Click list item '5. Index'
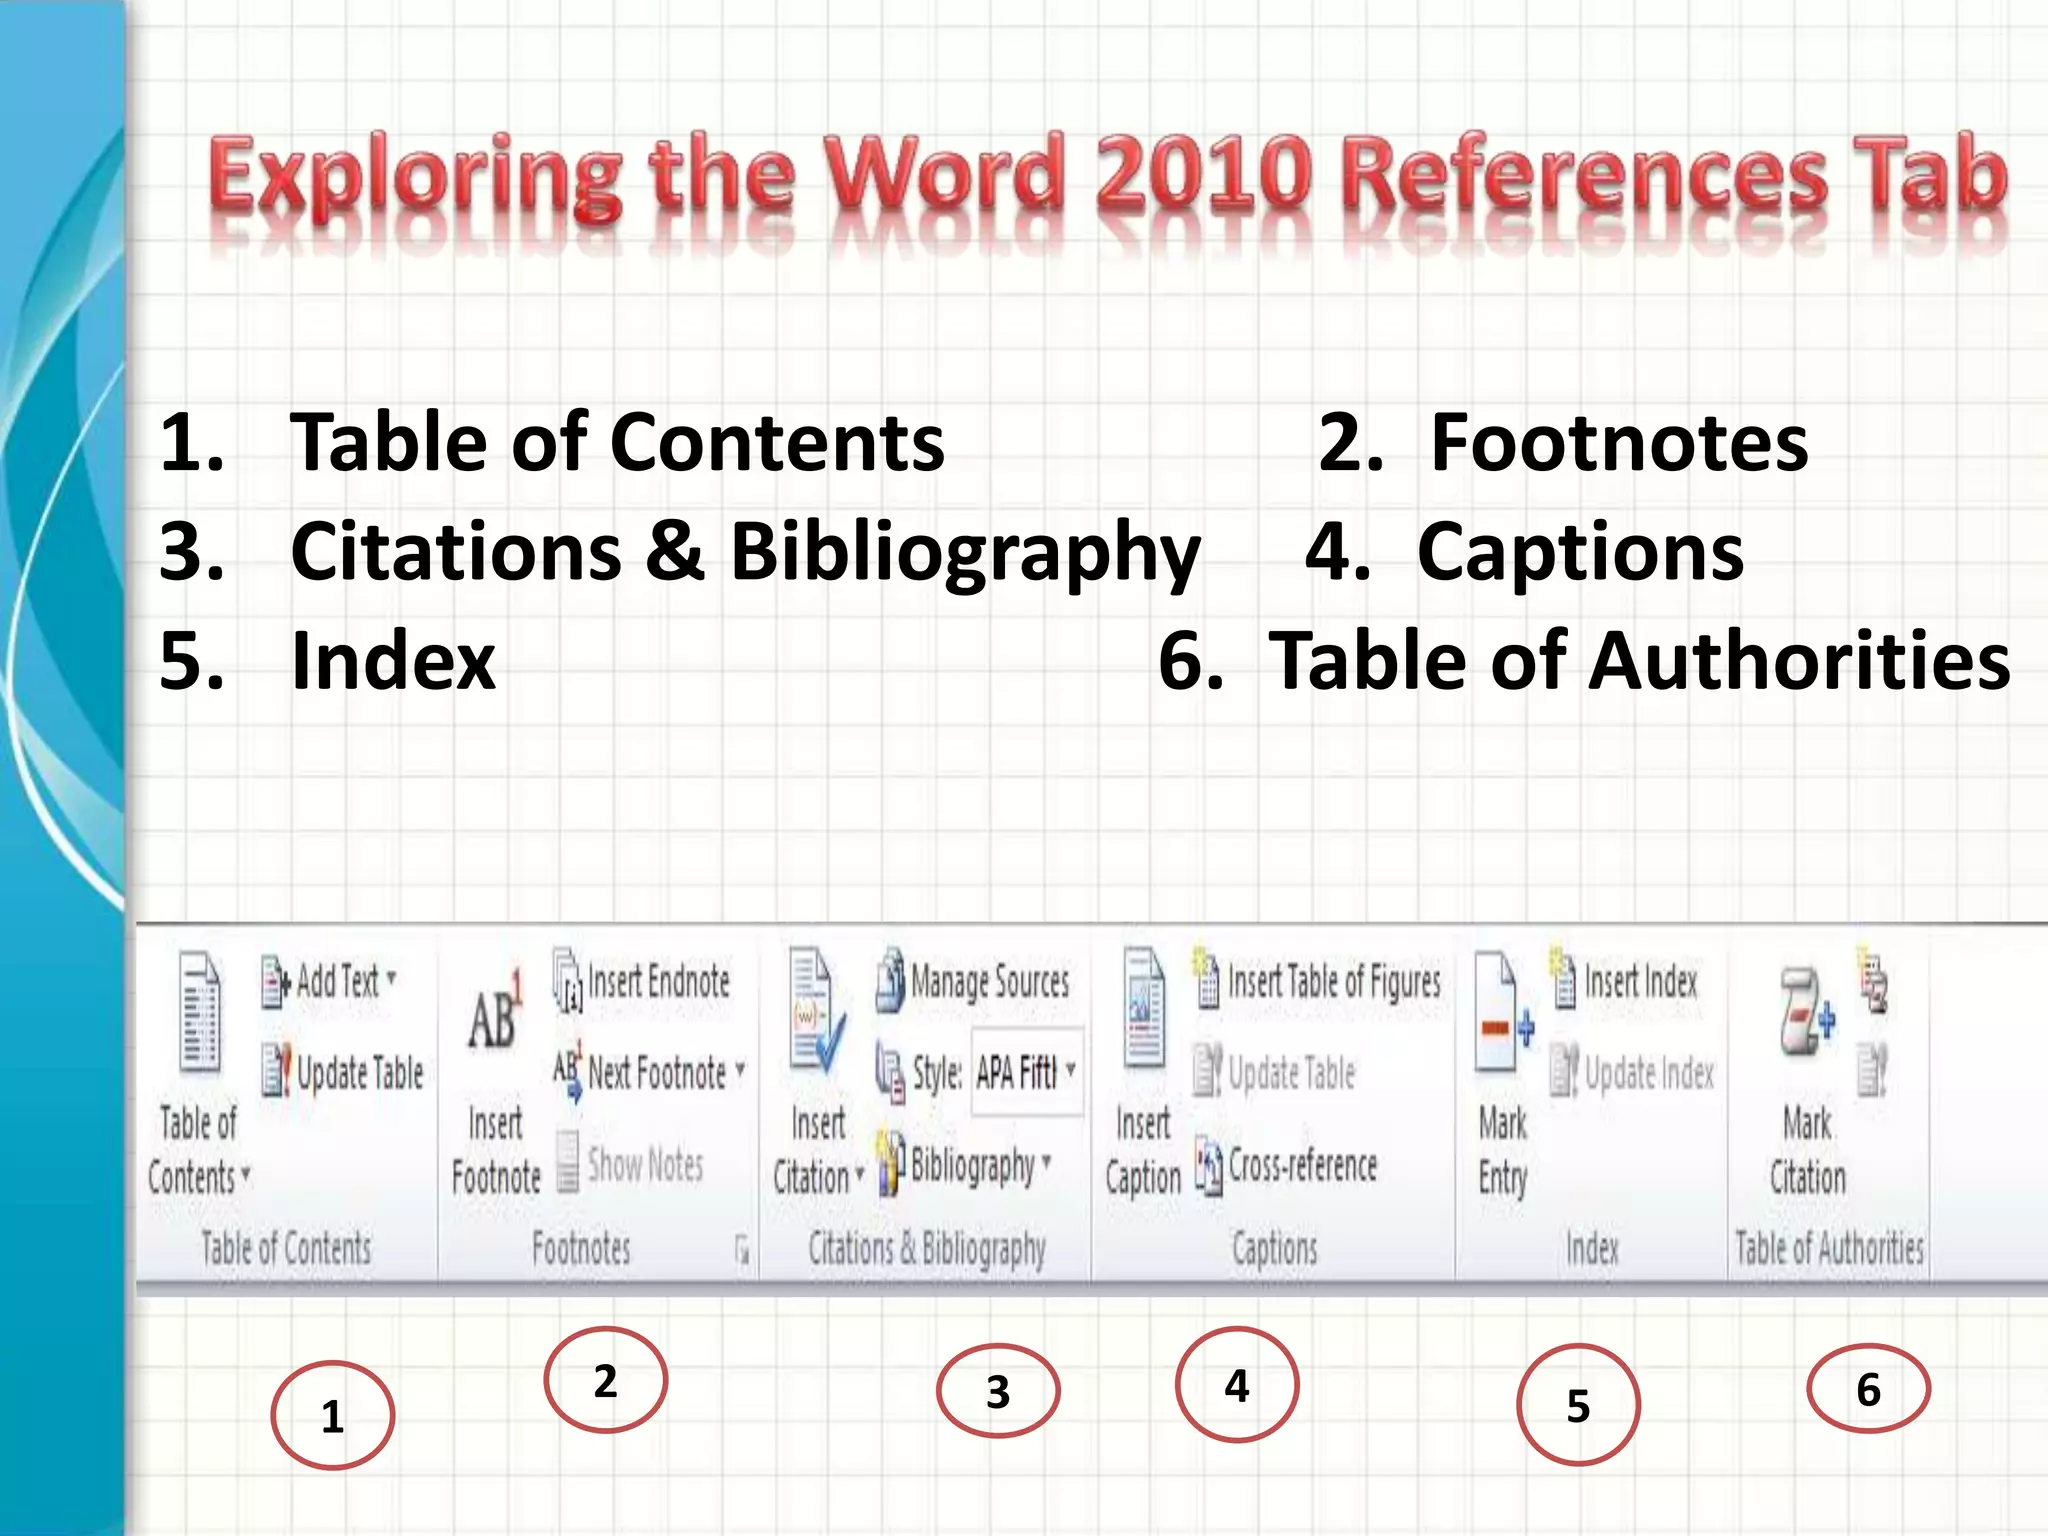The width and height of the screenshot is (2048, 1536). pyautogui.click(x=327, y=660)
